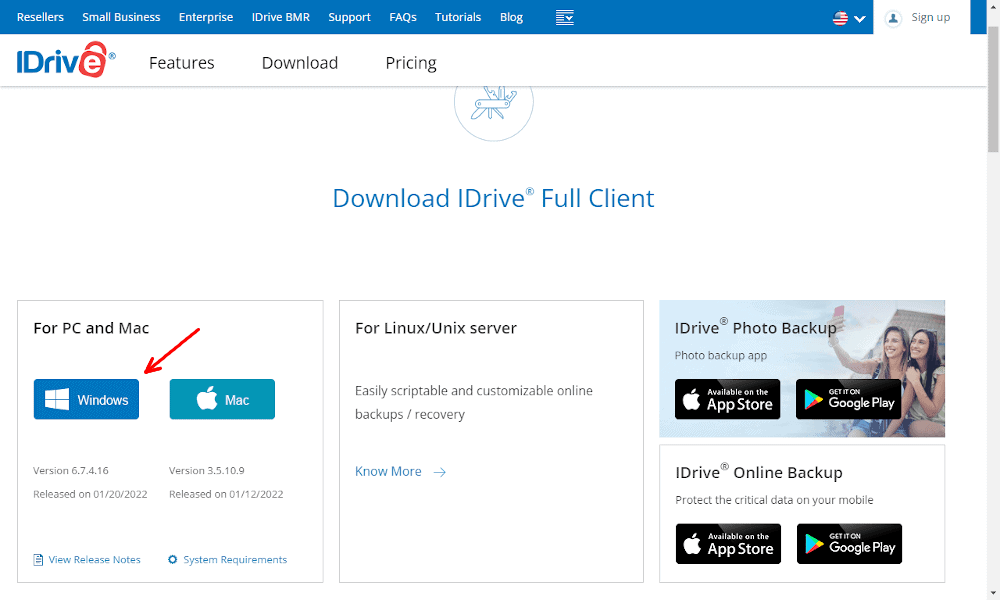1000x600 pixels.
Task: Open the Enterprise menu item
Action: click(x=206, y=17)
